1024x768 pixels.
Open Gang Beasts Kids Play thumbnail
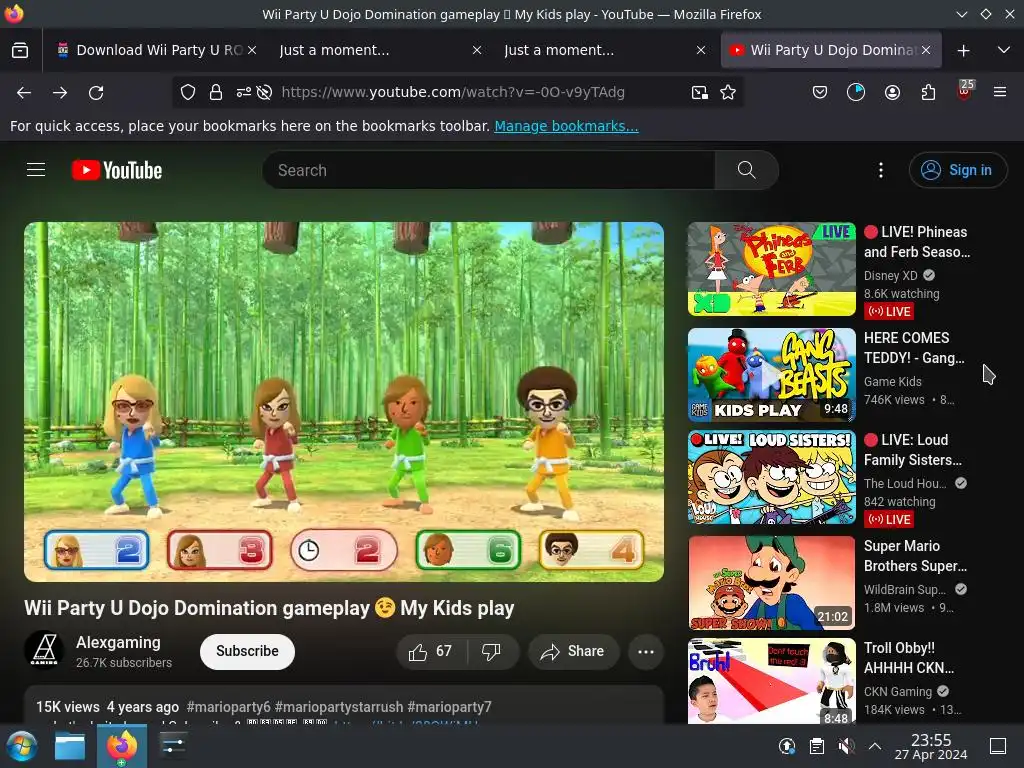click(x=772, y=375)
